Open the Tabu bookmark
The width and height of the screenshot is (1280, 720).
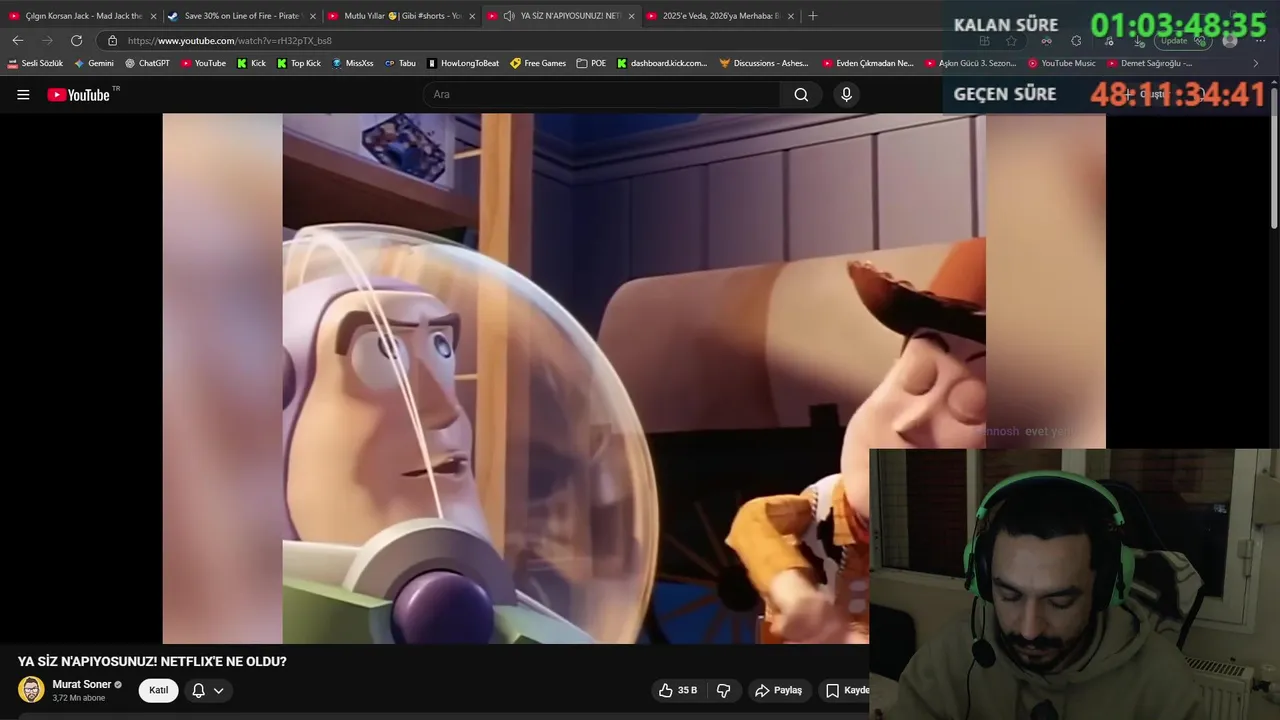click(400, 63)
